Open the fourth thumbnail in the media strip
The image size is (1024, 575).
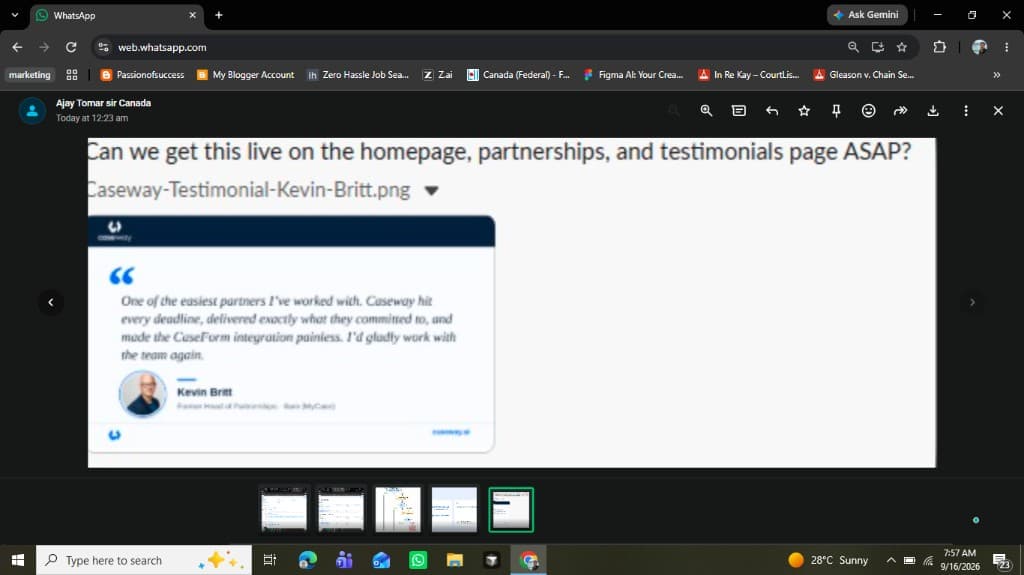click(x=454, y=509)
